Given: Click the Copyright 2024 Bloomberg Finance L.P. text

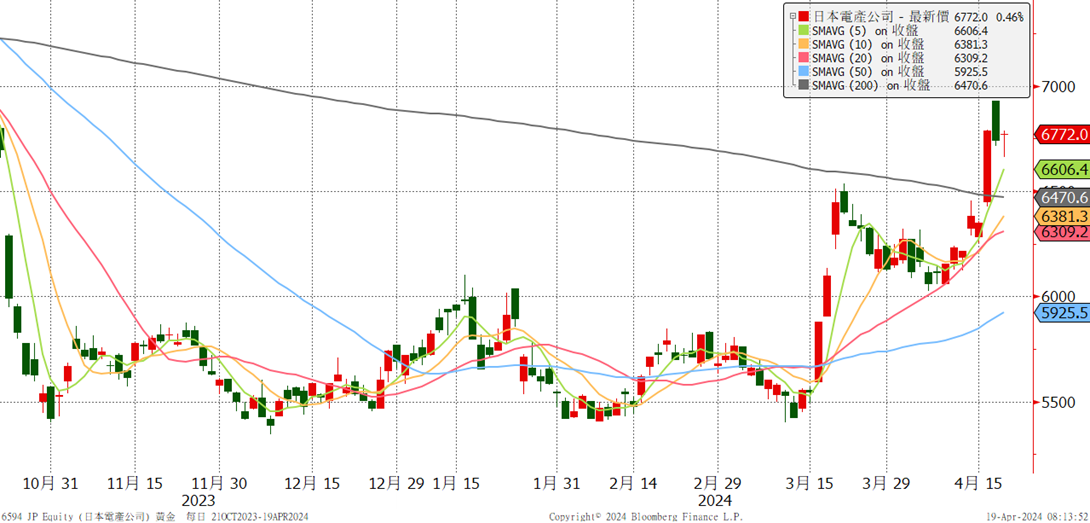Looking at the screenshot, I should [x=645, y=517].
